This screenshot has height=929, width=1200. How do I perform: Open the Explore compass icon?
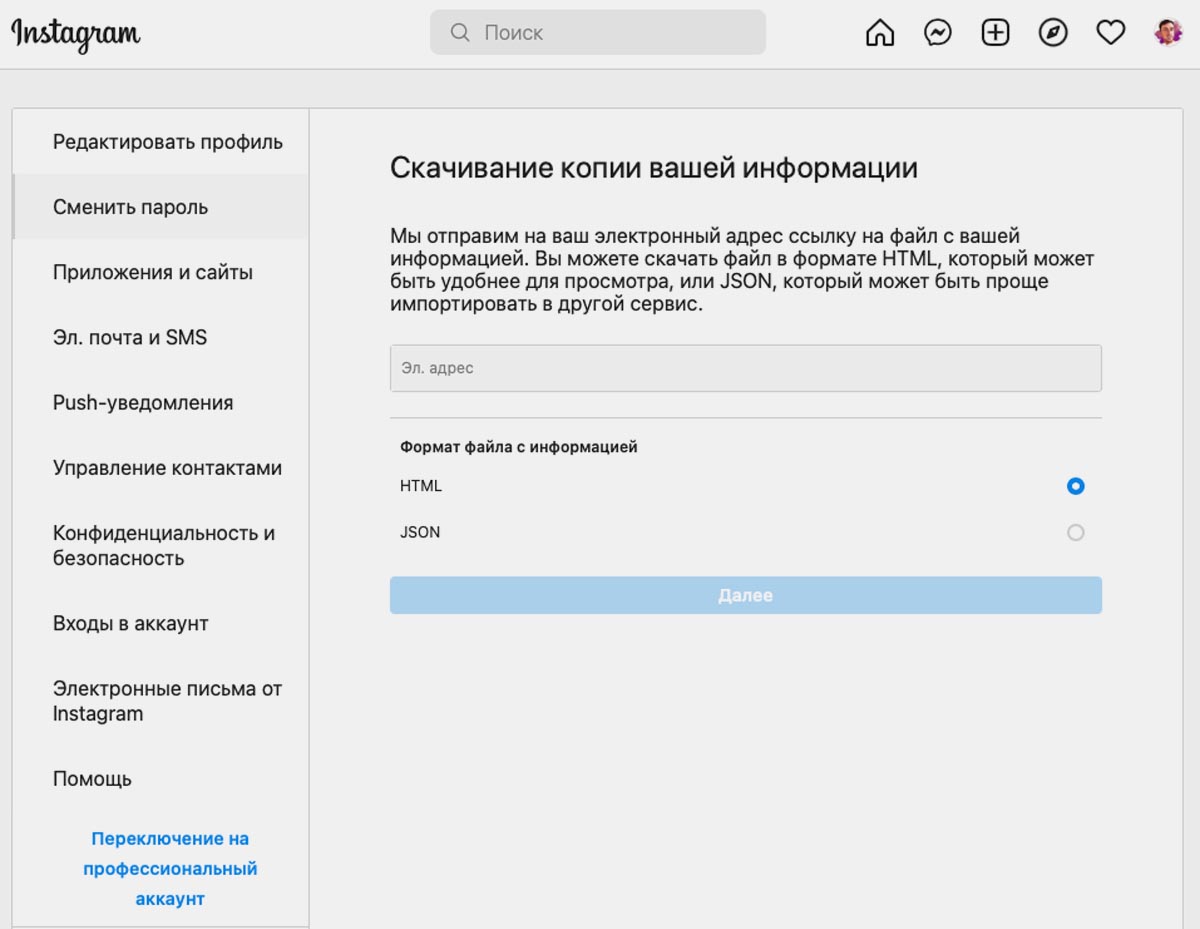pos(1053,33)
